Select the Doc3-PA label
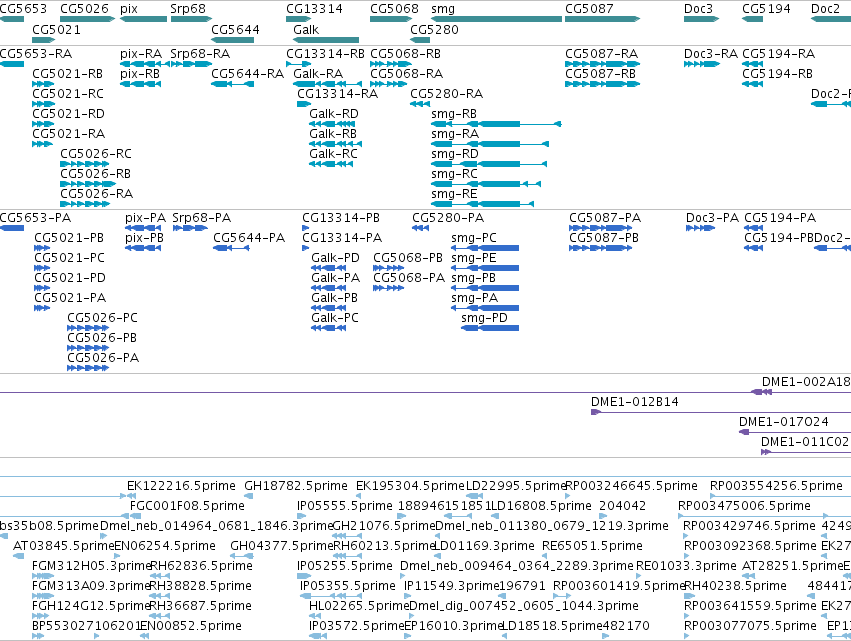Viewport: 851px width, 641px height. click(x=713, y=218)
